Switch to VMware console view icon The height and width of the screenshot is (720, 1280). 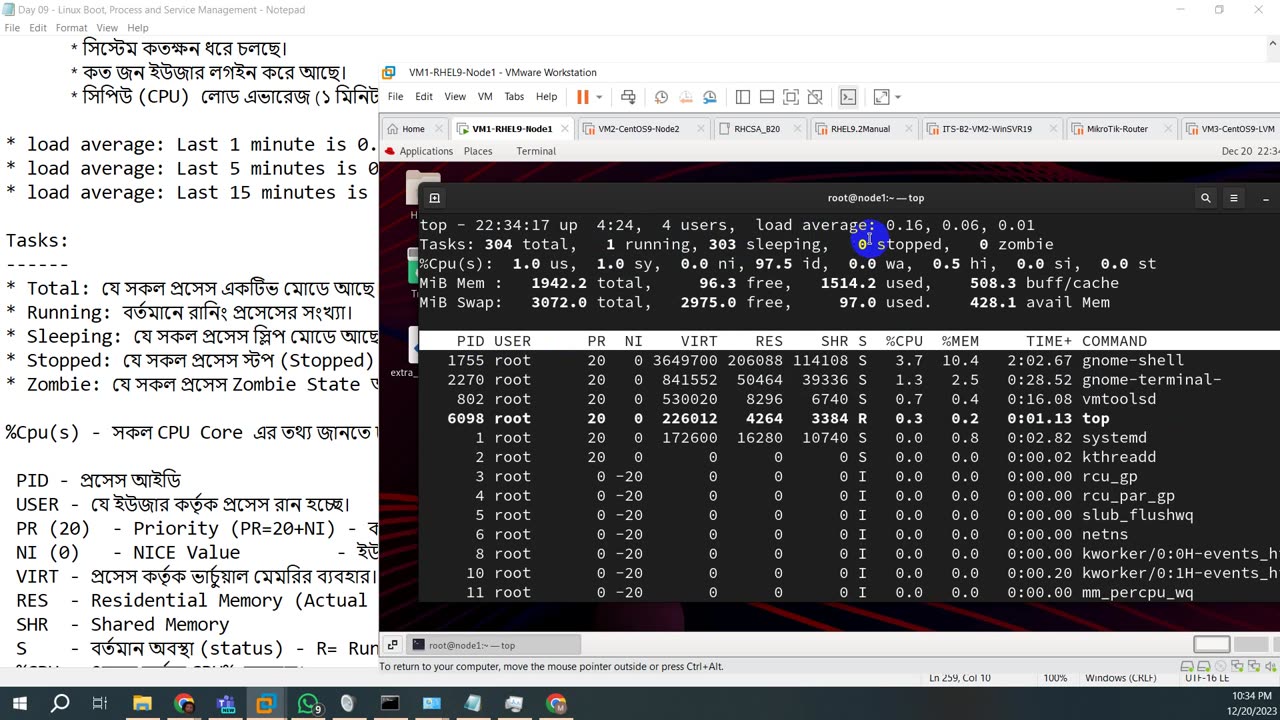pos(848,97)
